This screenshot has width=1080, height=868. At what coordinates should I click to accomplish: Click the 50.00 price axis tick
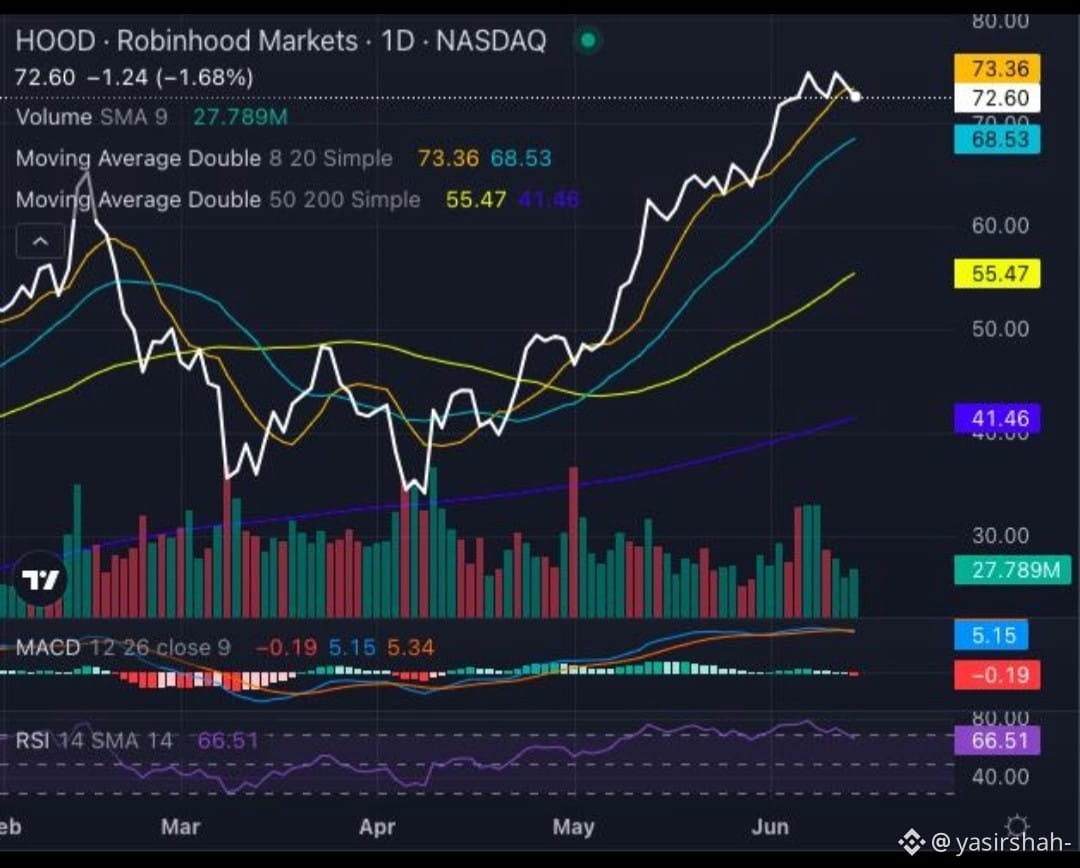1000,329
